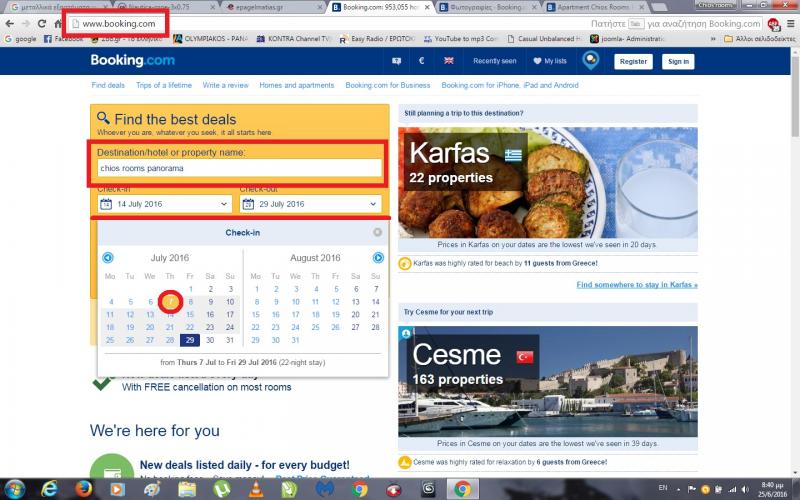Viewport: 800px width, 500px height.
Task: Select 30 July in the calendar
Action: [x=210, y=340]
